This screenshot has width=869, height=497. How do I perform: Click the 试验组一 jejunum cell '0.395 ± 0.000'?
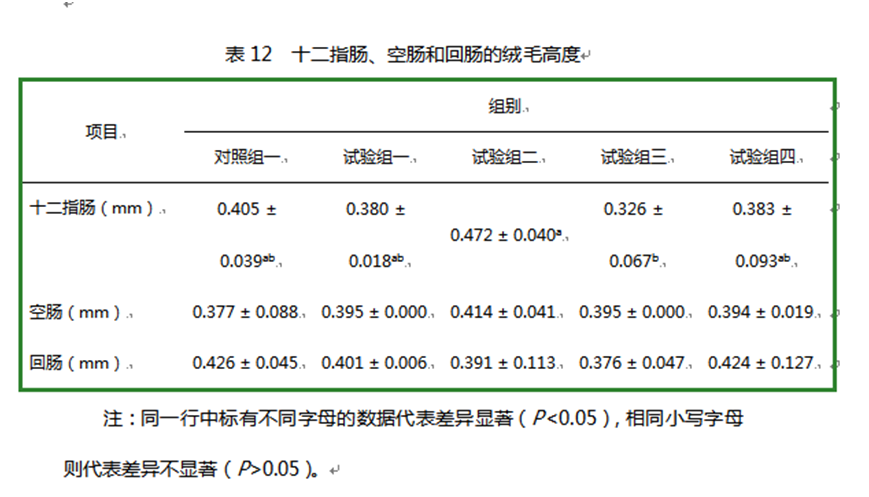click(375, 312)
